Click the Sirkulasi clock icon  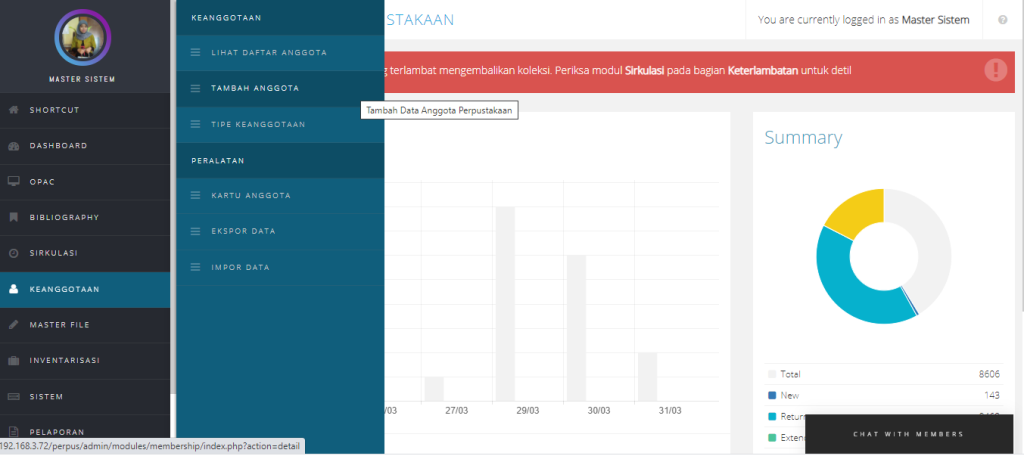(14, 253)
